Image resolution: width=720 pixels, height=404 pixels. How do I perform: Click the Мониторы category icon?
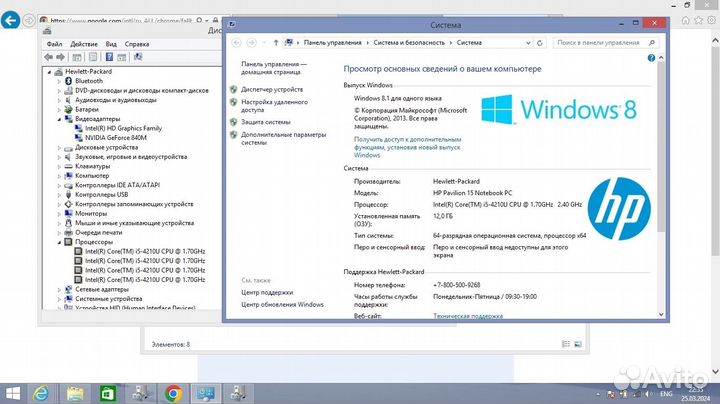click(68, 213)
